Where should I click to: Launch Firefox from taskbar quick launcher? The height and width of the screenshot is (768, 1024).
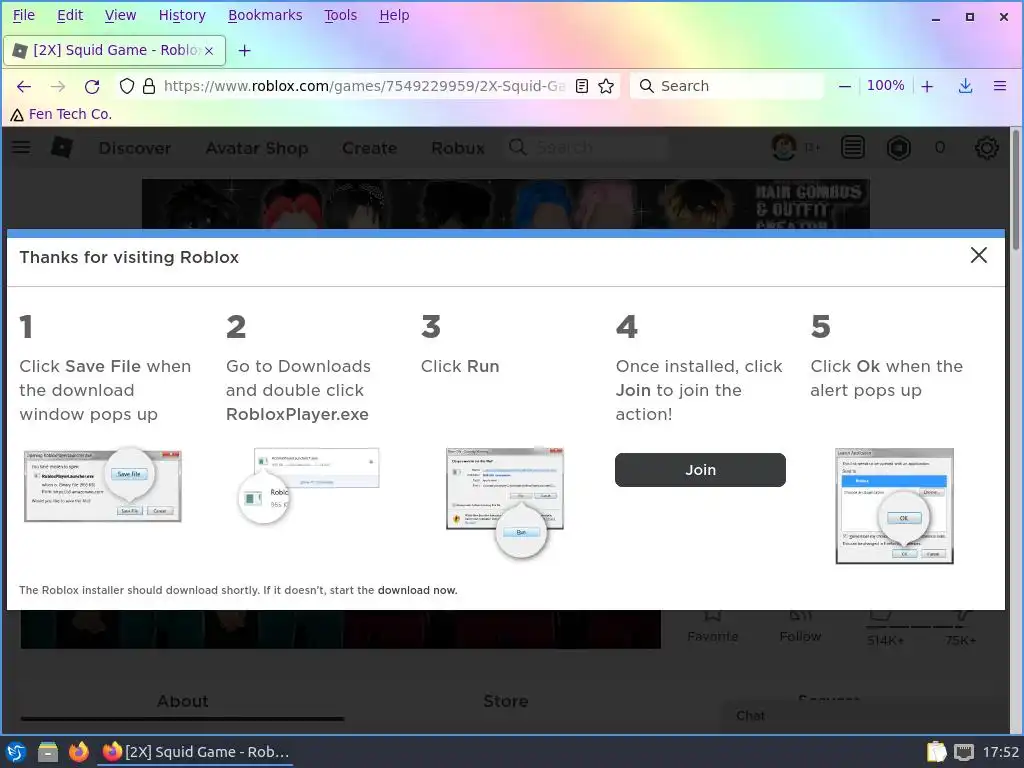click(79, 752)
